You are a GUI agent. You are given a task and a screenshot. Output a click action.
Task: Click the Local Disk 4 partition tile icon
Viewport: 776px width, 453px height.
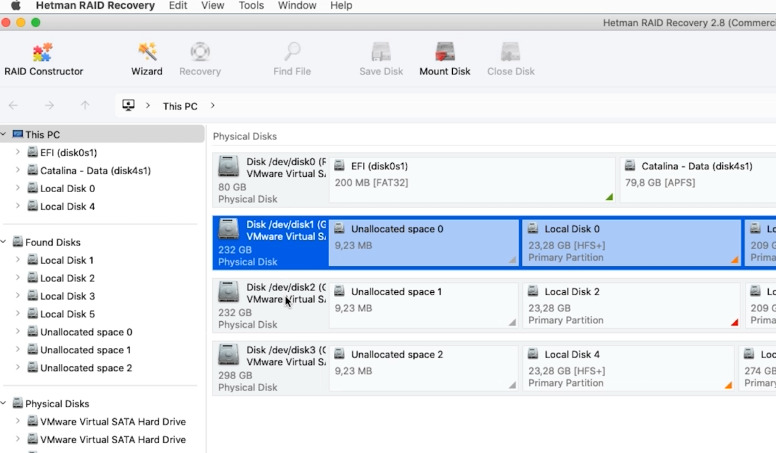[533, 354]
